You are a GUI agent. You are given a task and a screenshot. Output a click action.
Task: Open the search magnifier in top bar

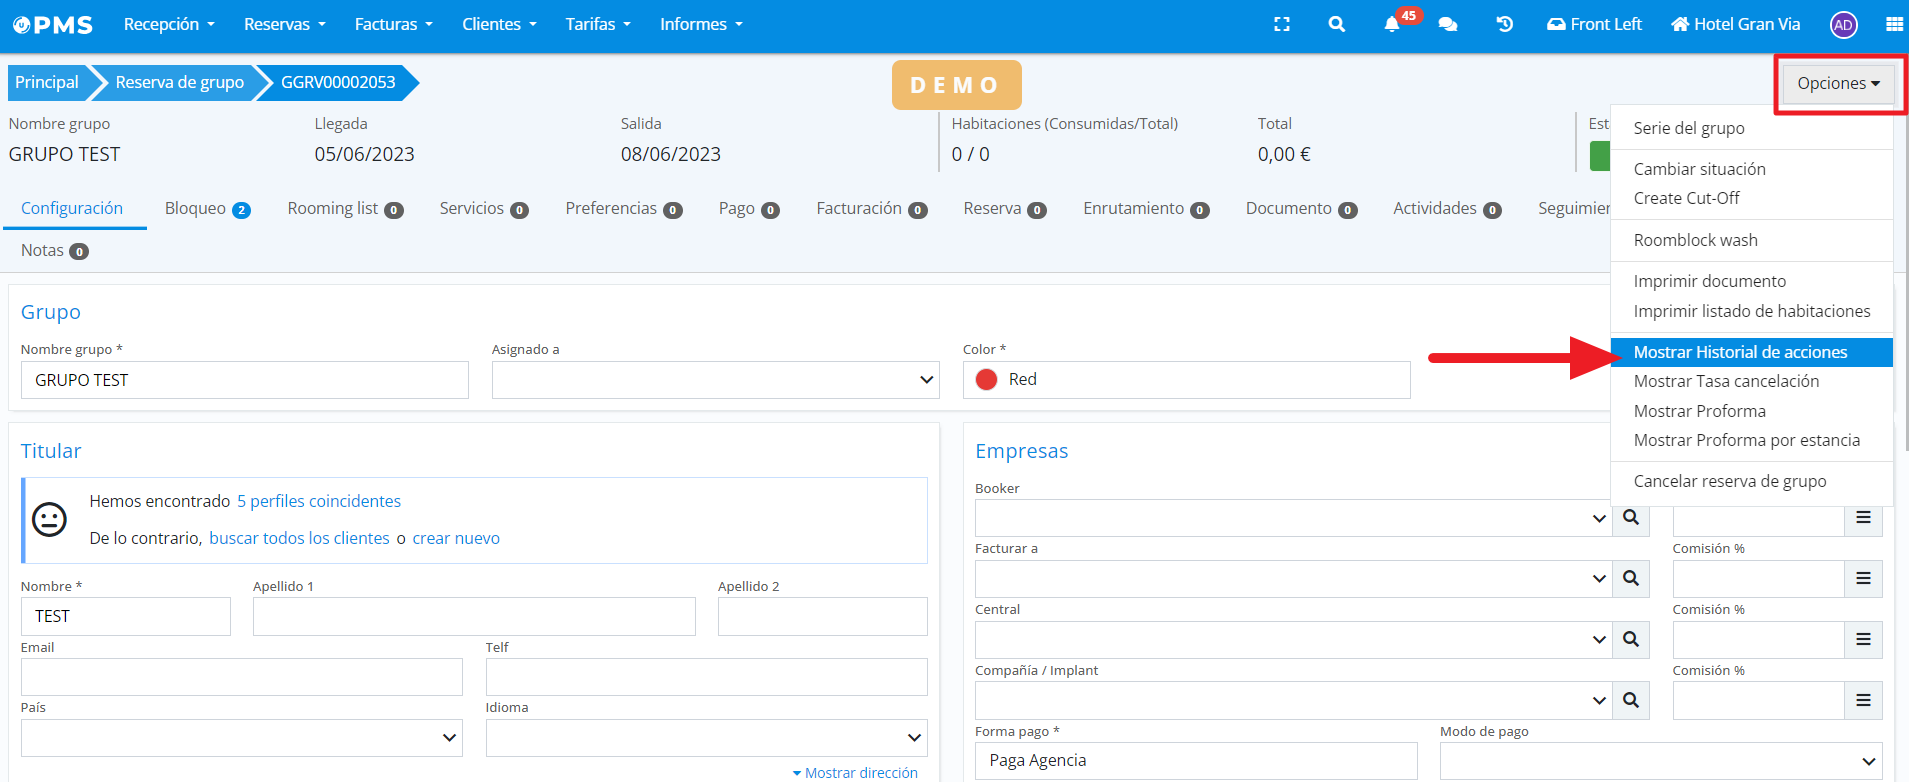click(x=1336, y=24)
